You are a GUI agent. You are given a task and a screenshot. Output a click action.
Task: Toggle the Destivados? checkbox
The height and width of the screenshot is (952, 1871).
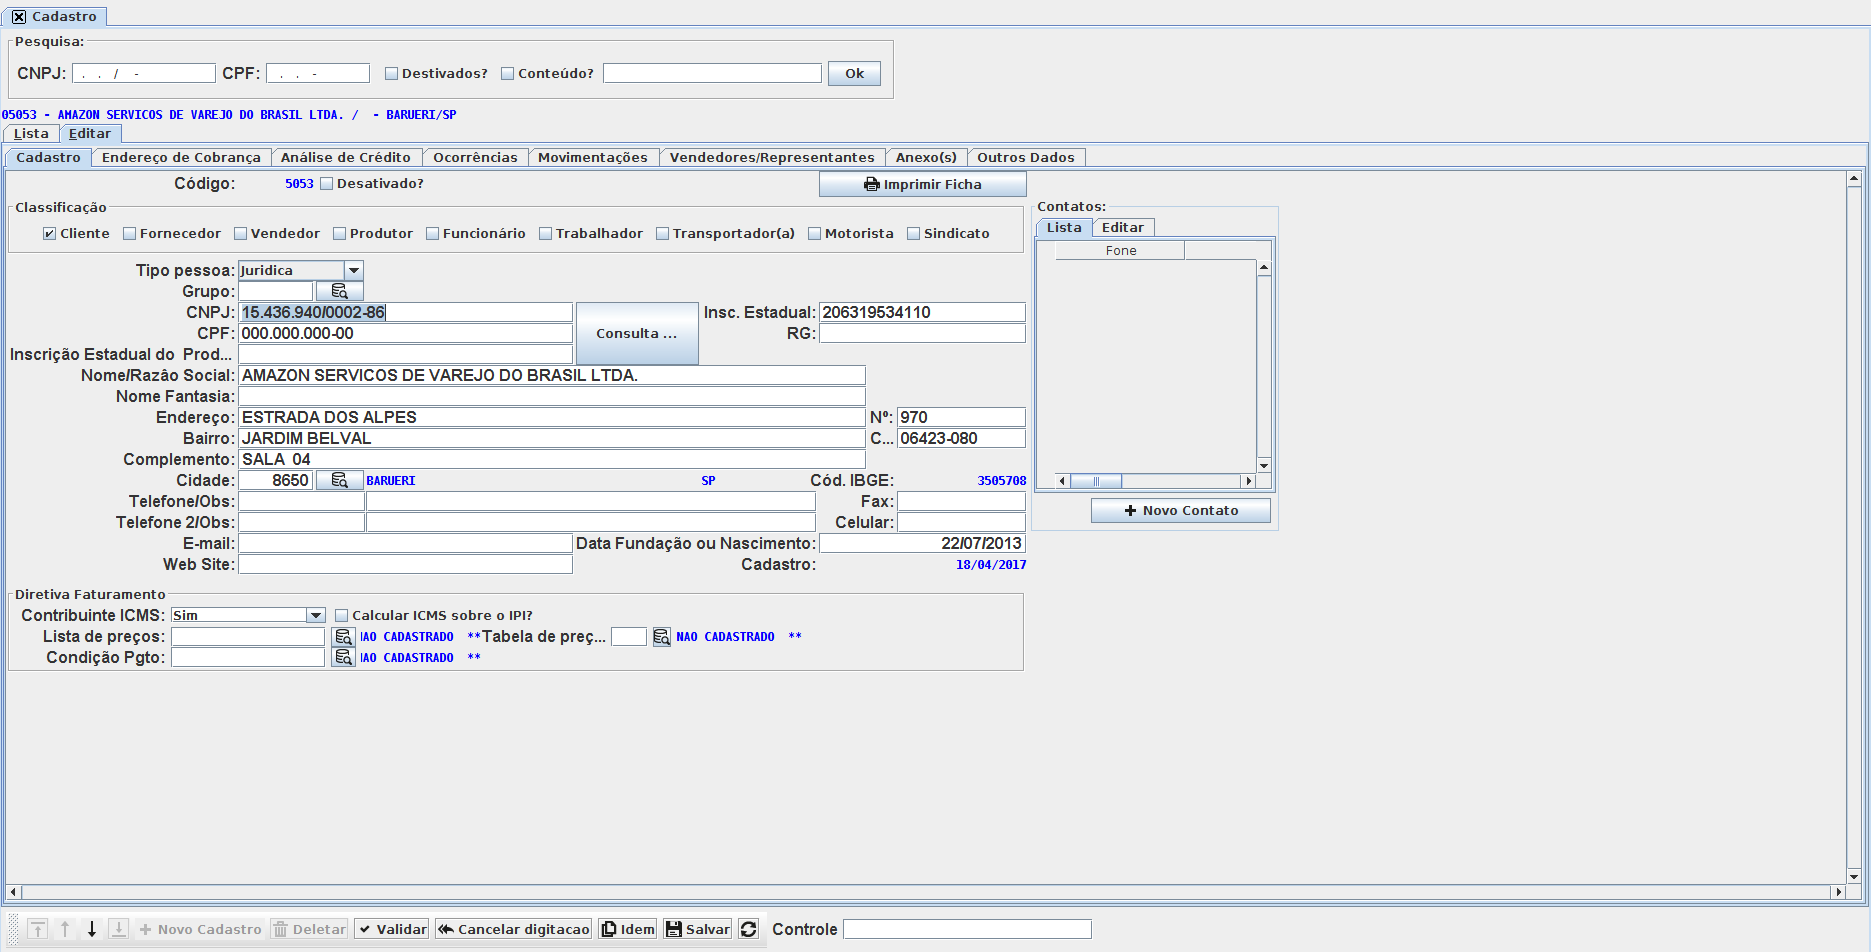click(392, 73)
